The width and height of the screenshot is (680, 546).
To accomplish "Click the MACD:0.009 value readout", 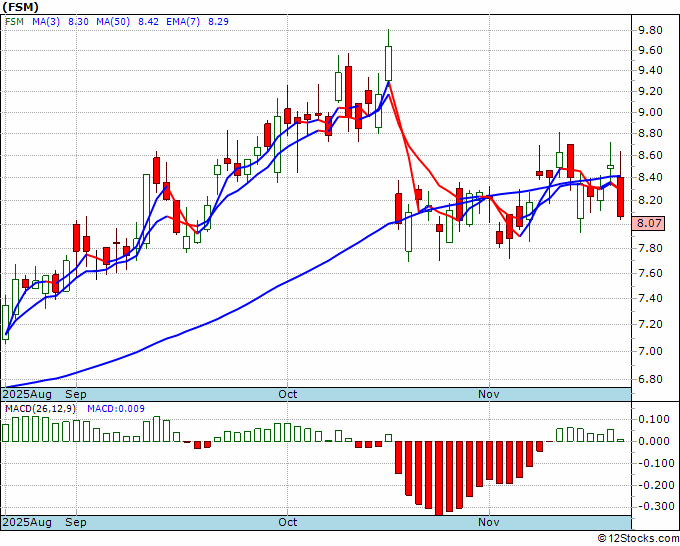I will pos(116,409).
